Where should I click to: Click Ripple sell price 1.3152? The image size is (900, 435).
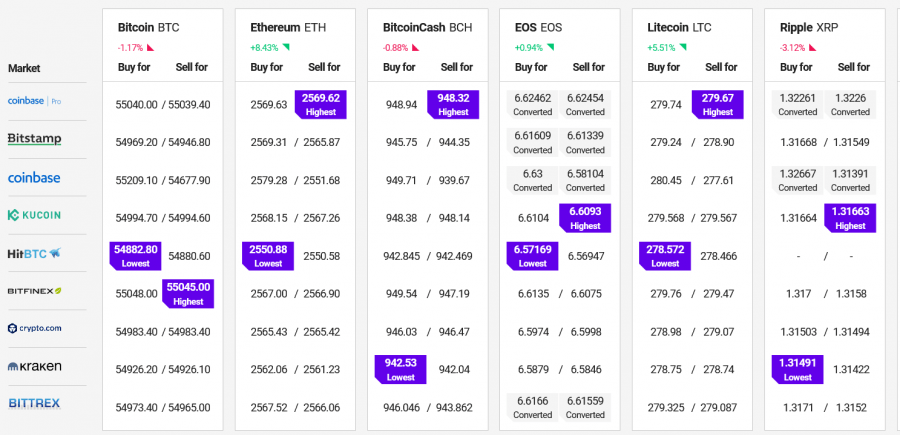851,407
